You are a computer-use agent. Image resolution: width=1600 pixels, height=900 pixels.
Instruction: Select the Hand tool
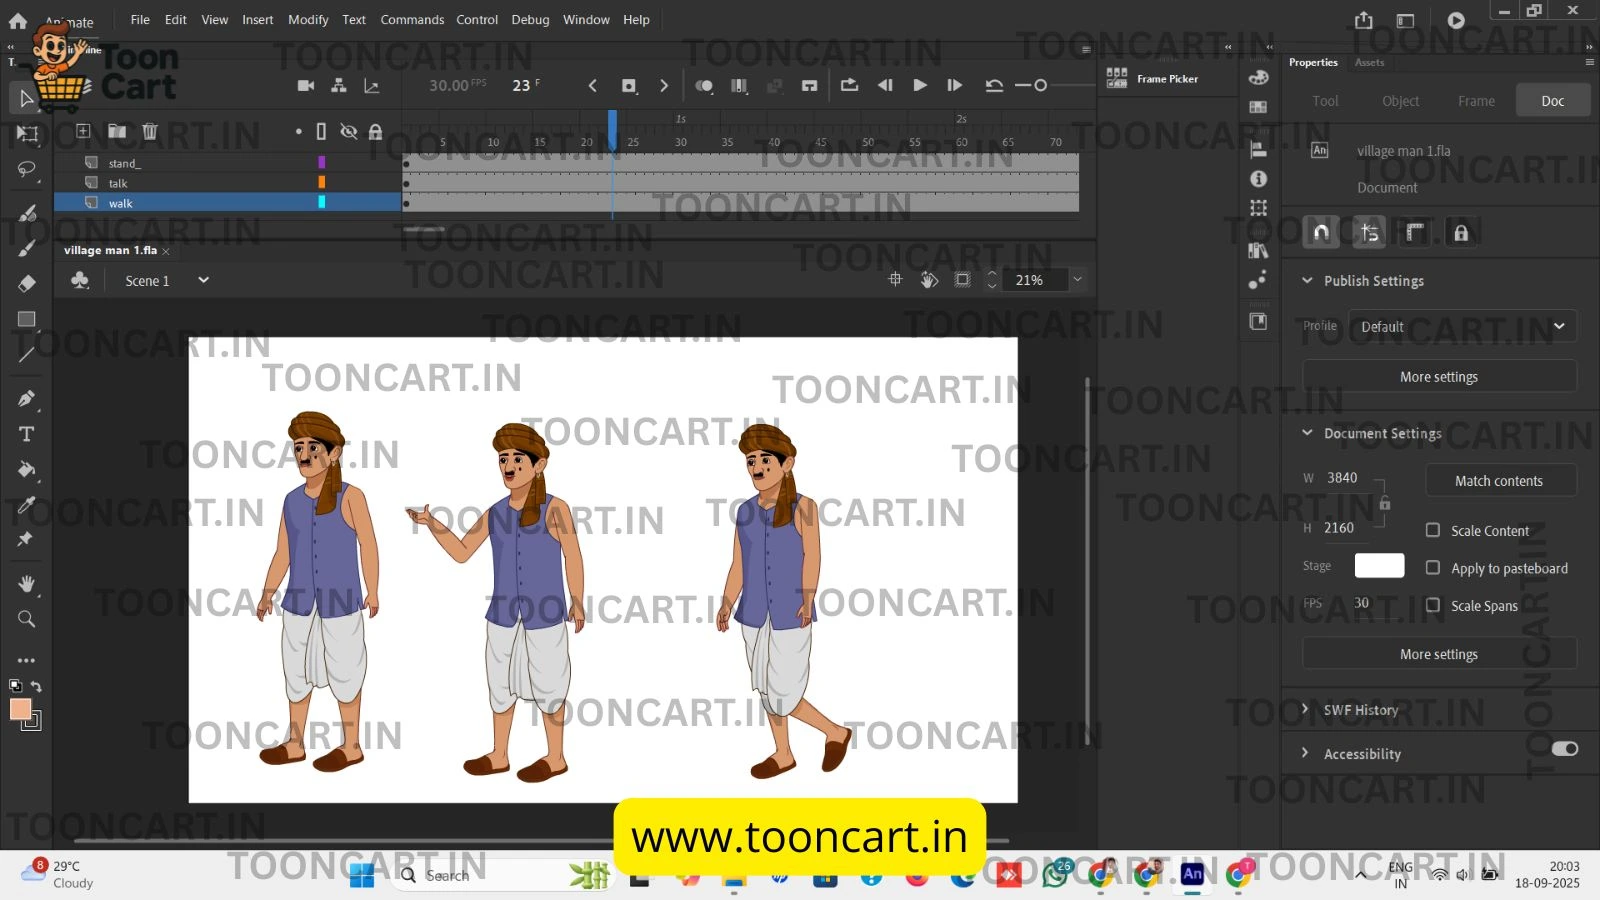pyautogui.click(x=27, y=584)
